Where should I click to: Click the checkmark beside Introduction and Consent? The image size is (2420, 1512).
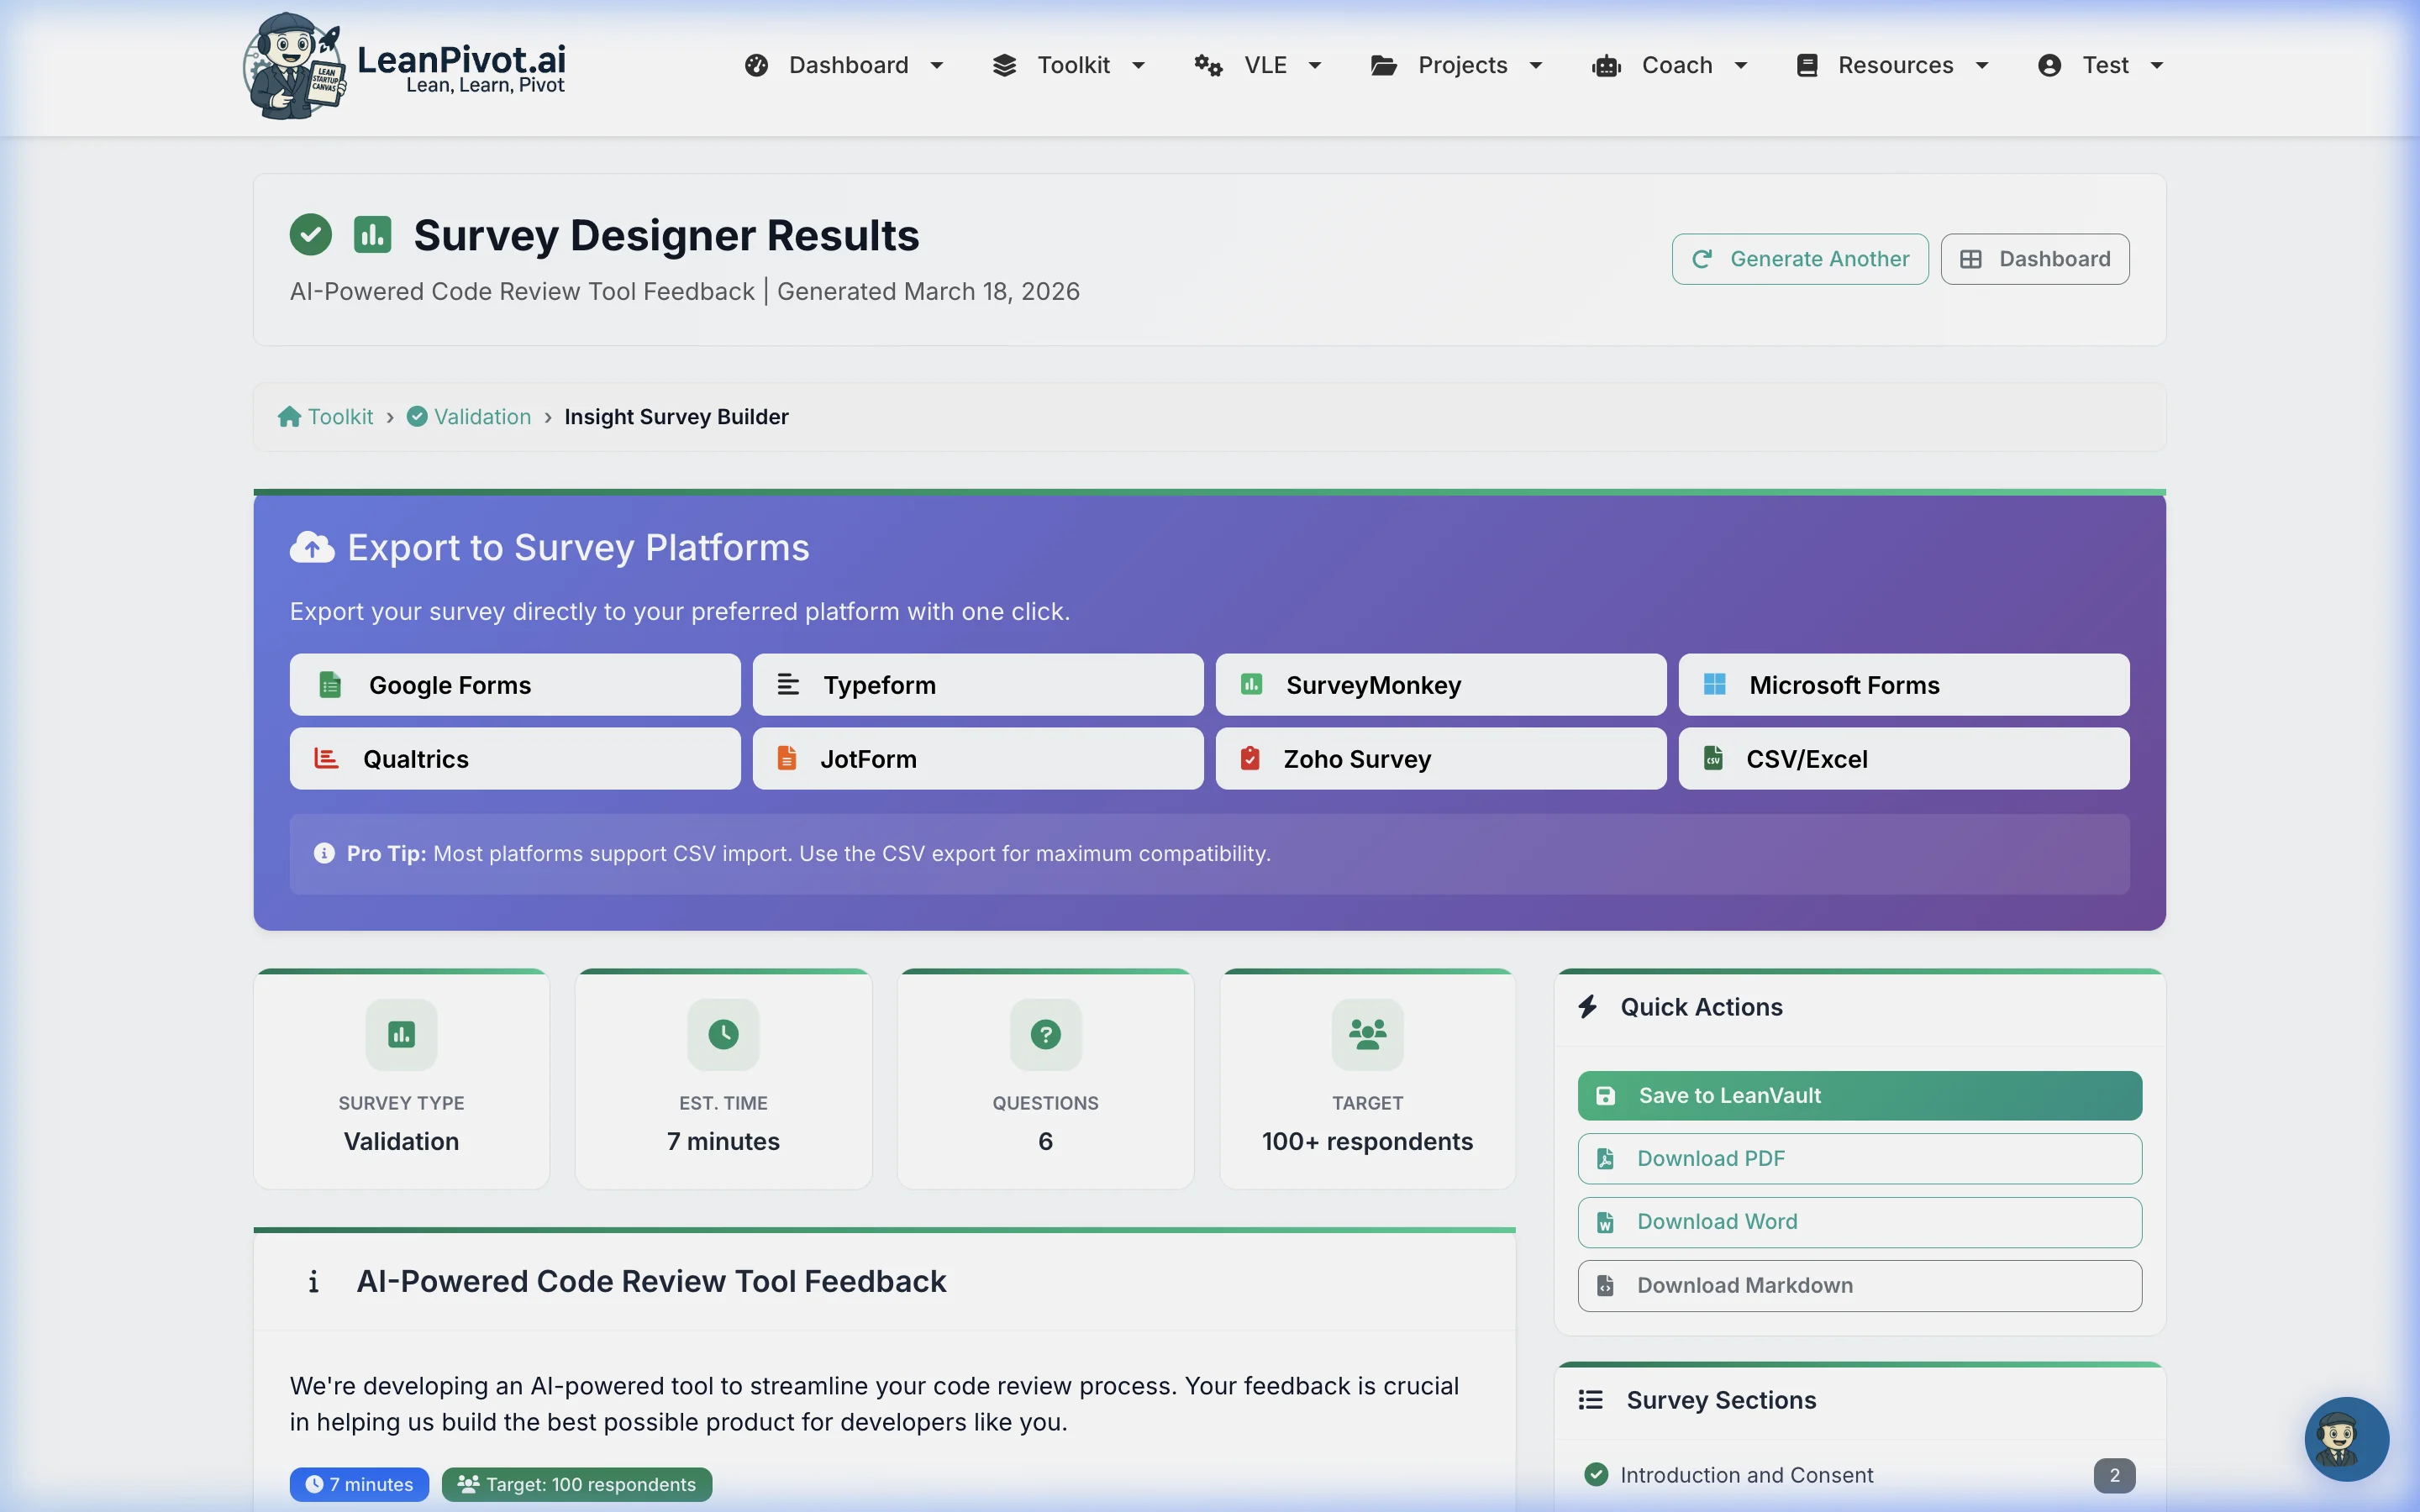coord(1596,1474)
